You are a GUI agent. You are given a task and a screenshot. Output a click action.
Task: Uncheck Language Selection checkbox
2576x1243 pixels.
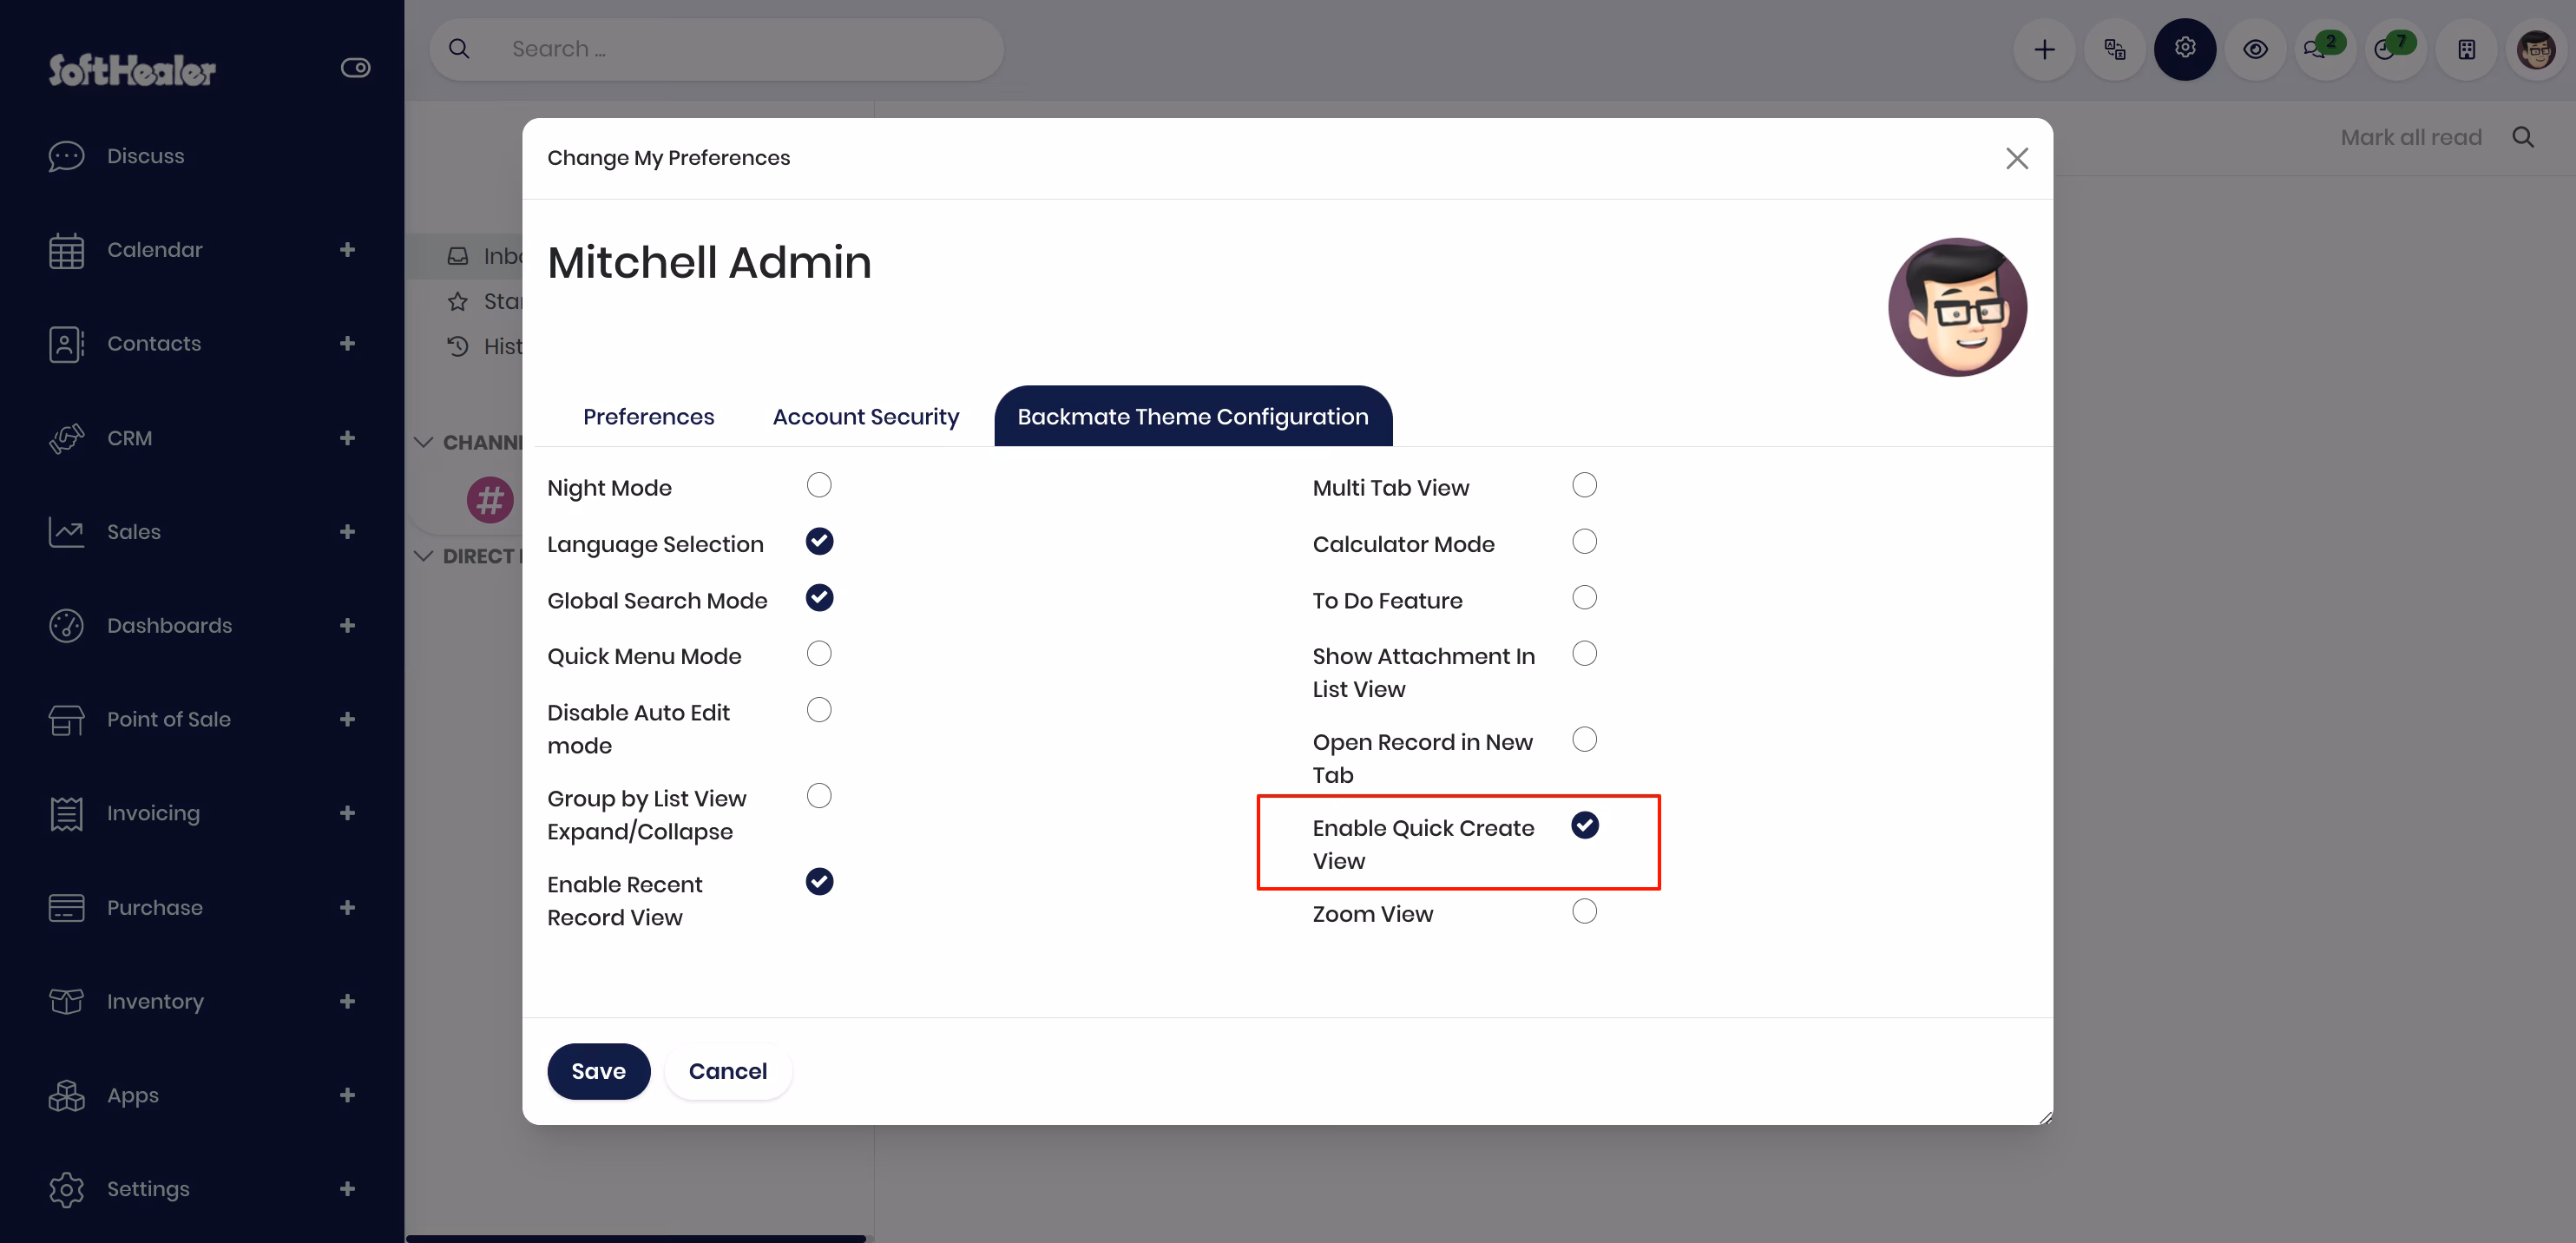pyautogui.click(x=819, y=541)
